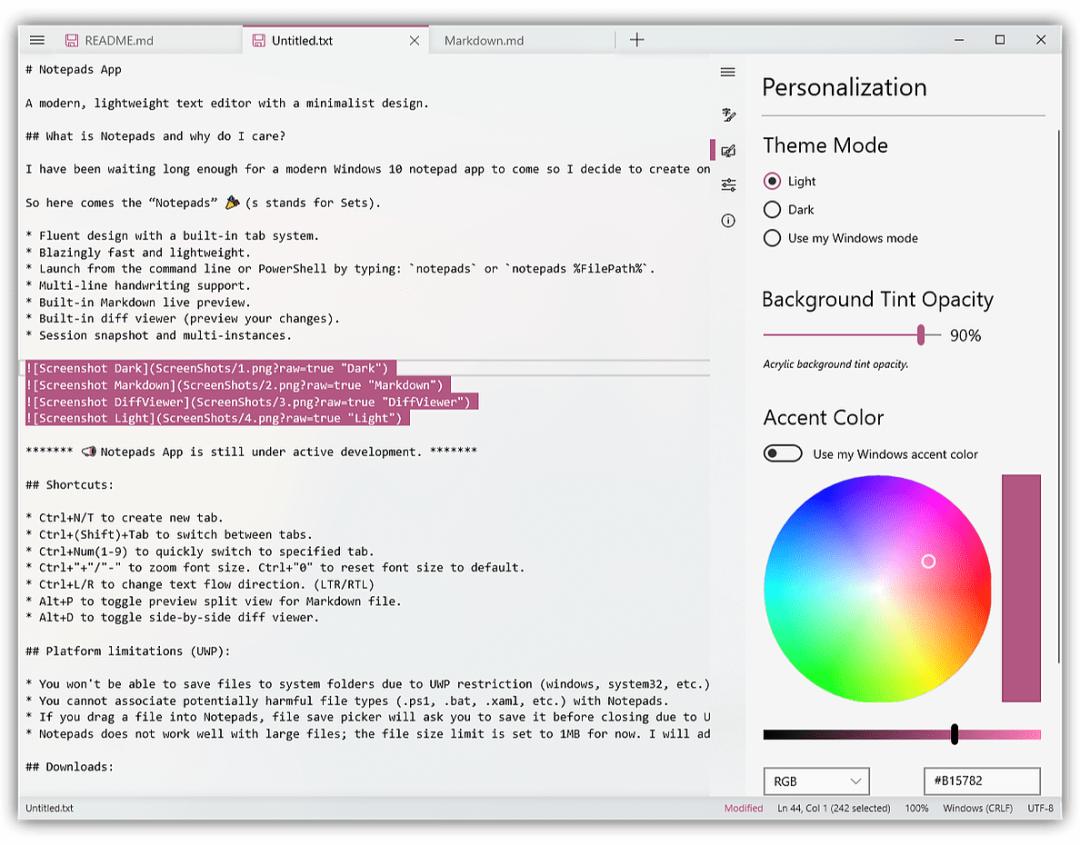Image resolution: width=1080 pixels, height=845 pixels.
Task: Open the About info icon
Action: pyautogui.click(x=728, y=220)
